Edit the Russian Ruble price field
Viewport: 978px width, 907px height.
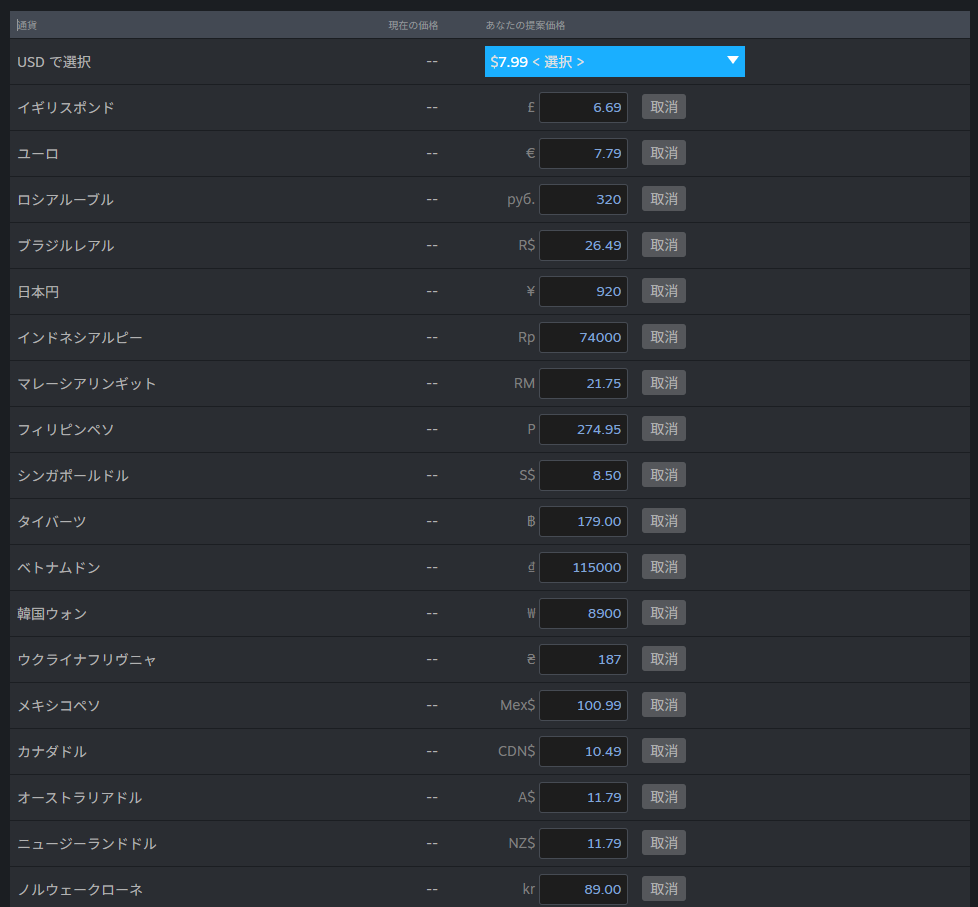tap(583, 200)
